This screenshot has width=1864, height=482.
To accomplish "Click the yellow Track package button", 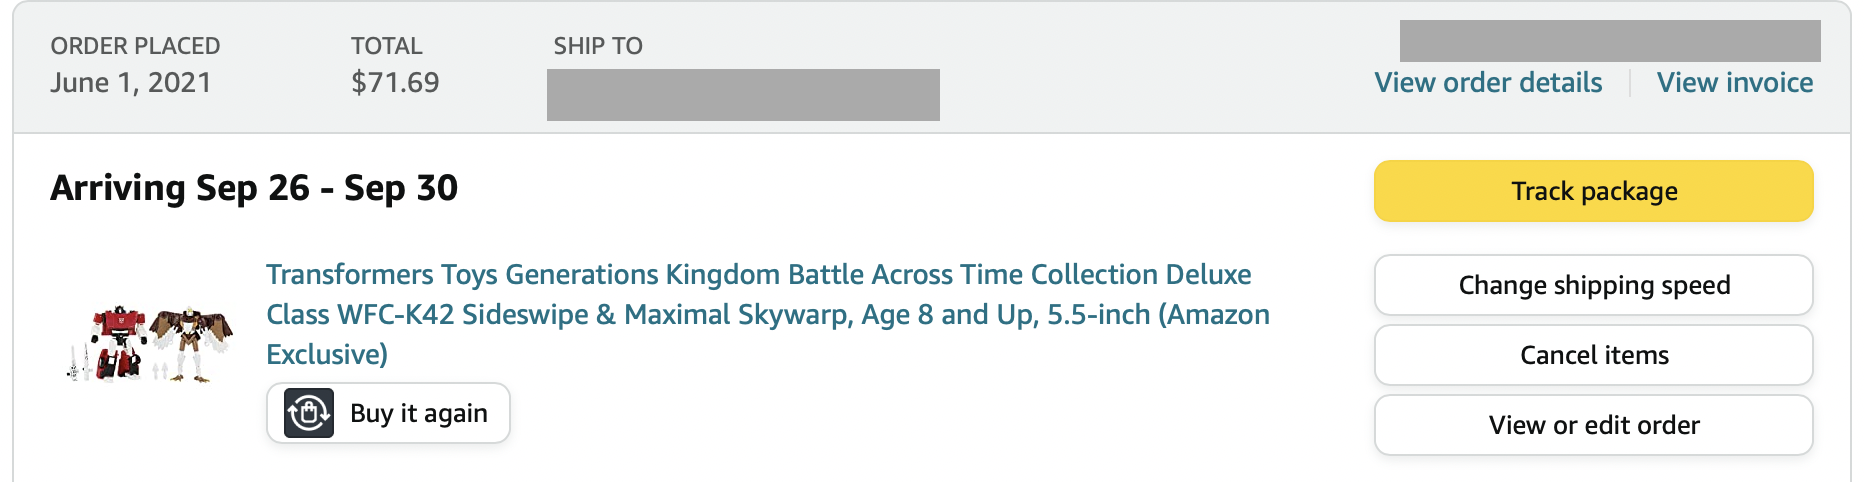I will click(x=1593, y=191).
